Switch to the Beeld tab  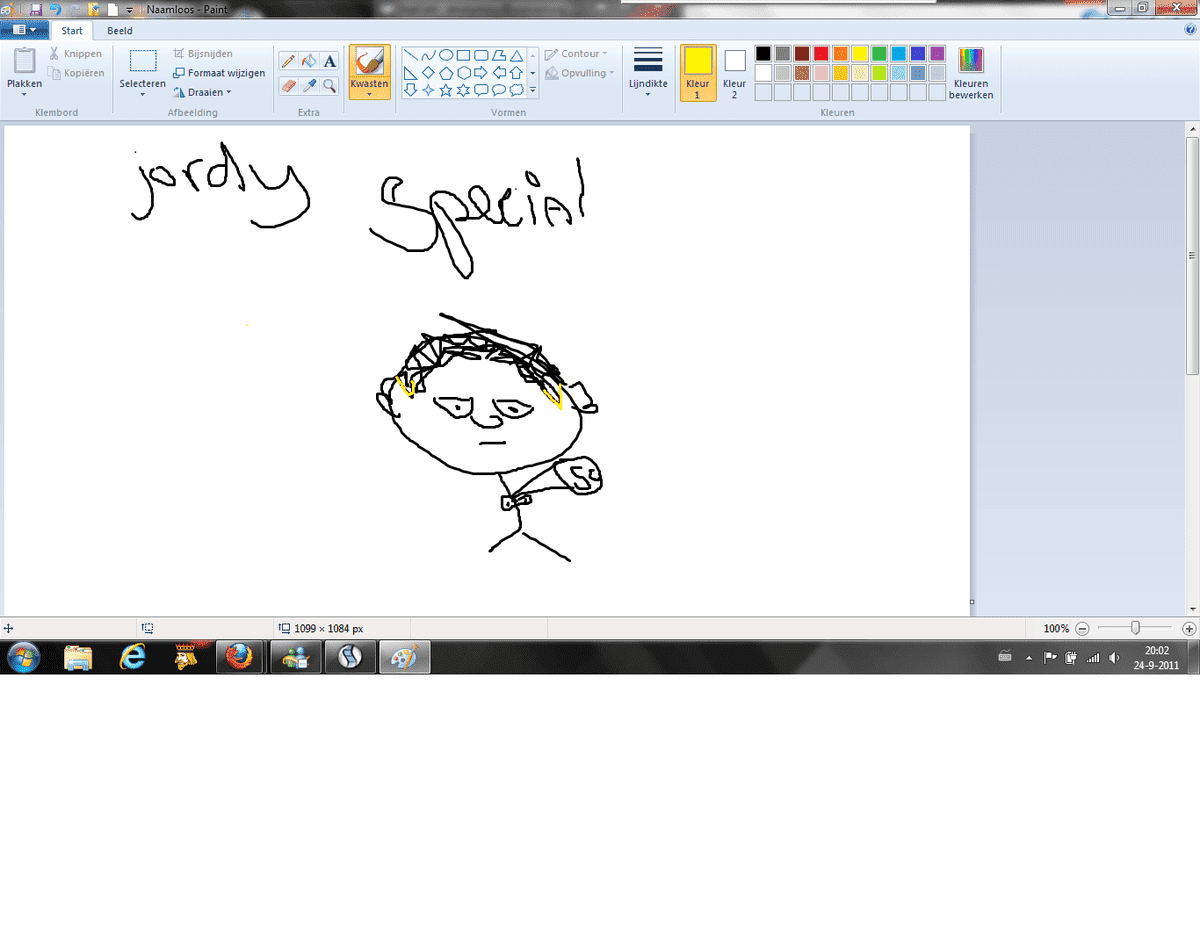tap(120, 31)
